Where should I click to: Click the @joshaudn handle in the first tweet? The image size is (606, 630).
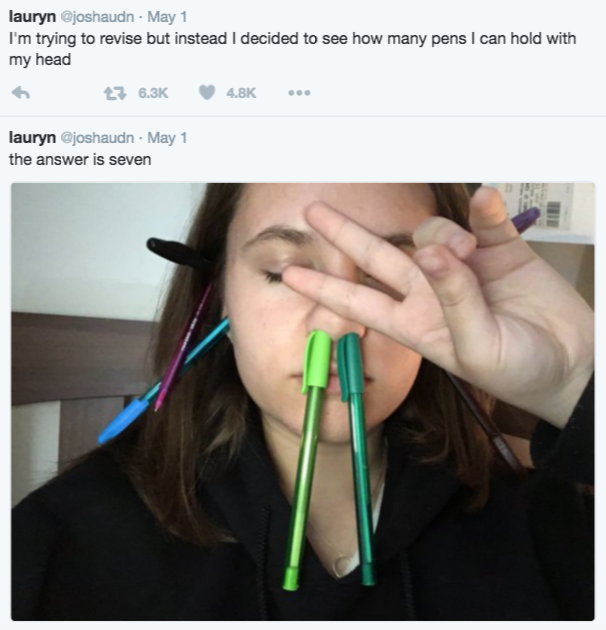96,17
